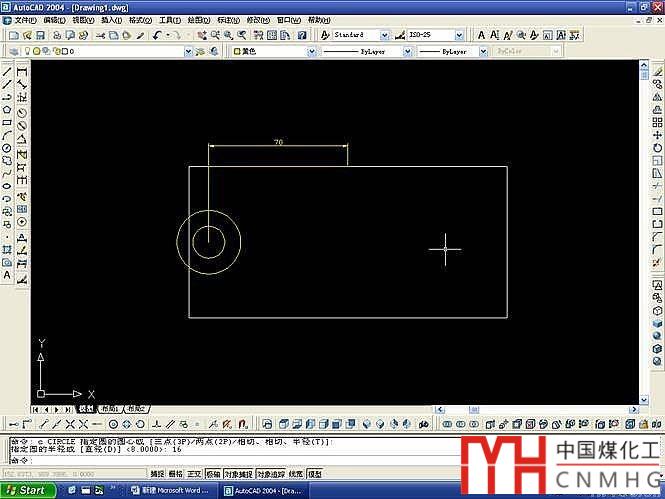665x499 pixels.
Task: Select the Erase tool in the Modify toolbar
Action: 657,72
